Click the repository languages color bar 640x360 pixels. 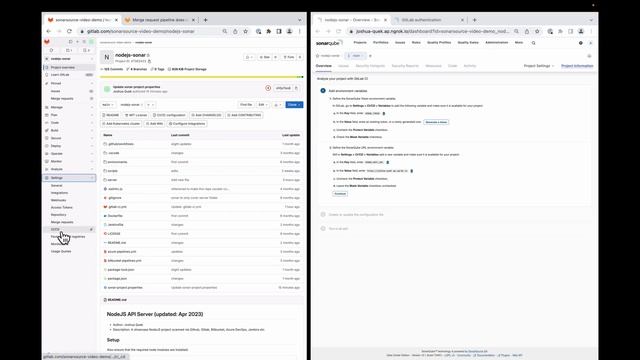click(x=202, y=77)
